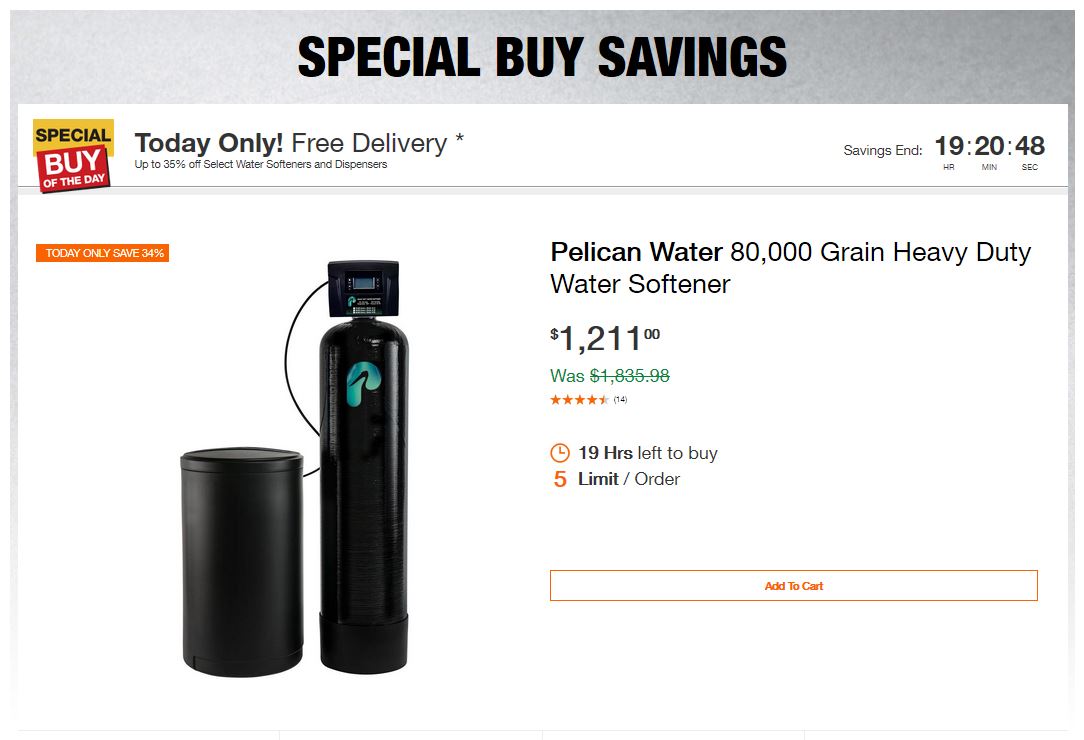The height and width of the screenshot is (740, 1084).
Task: Open the Pelican Water product title link
Action: [790, 267]
